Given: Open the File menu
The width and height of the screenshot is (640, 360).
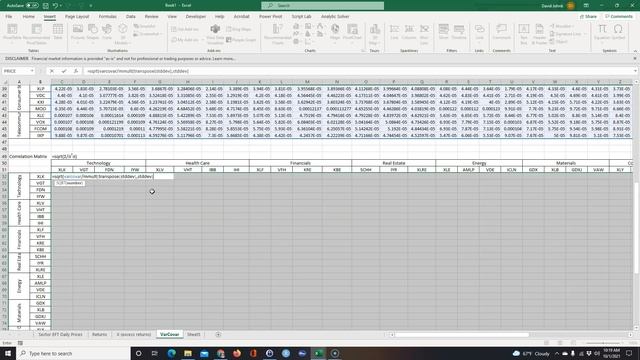Looking at the screenshot, I should click(9, 16).
